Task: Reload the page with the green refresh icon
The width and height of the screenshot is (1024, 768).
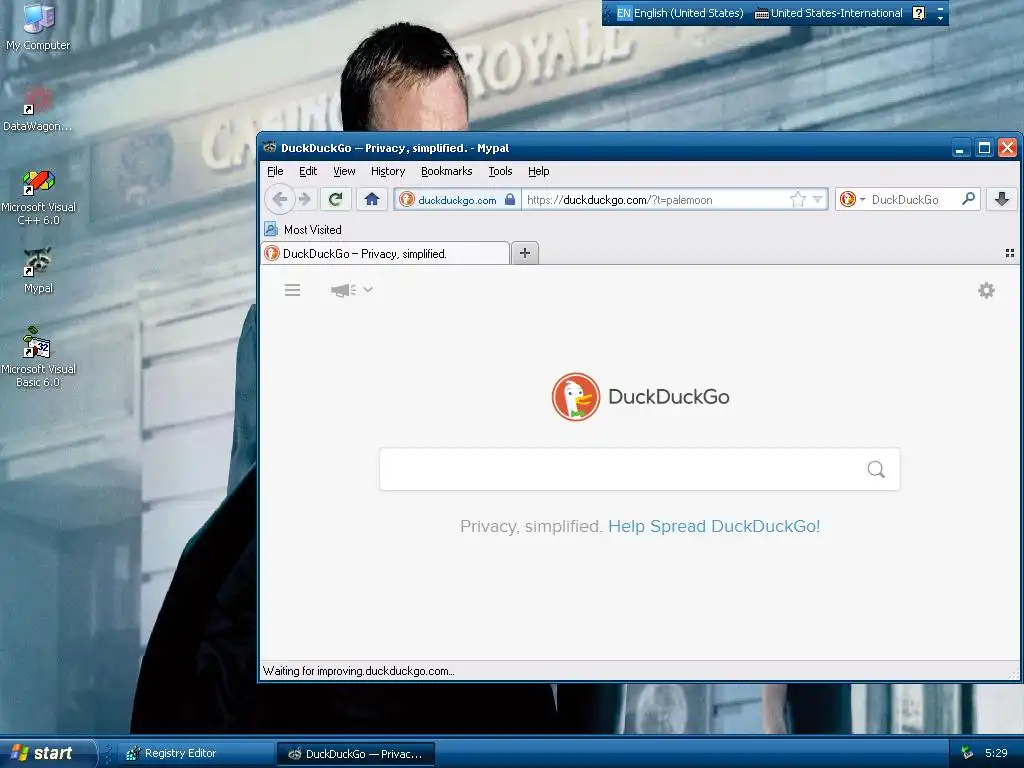Action: point(336,199)
